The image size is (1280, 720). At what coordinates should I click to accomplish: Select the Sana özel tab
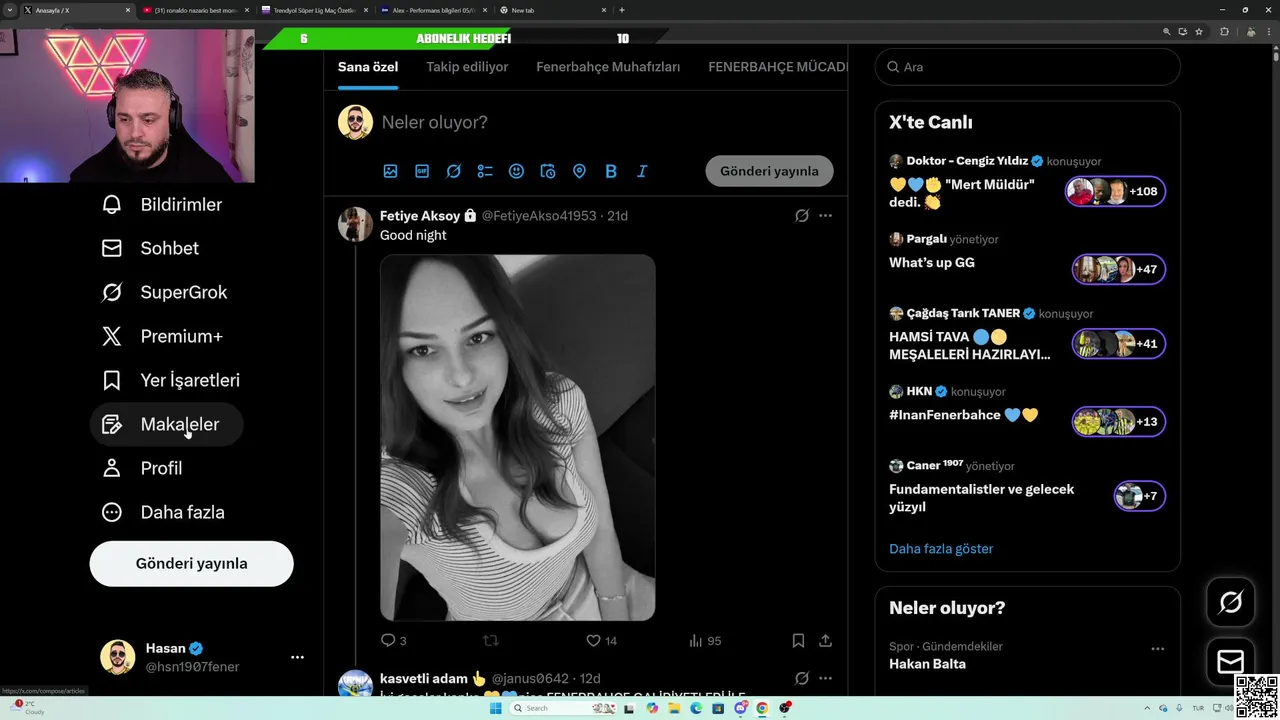point(368,67)
